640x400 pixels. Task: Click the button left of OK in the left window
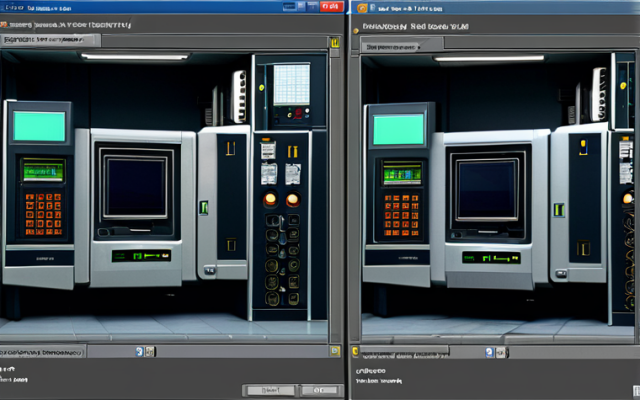(269, 390)
